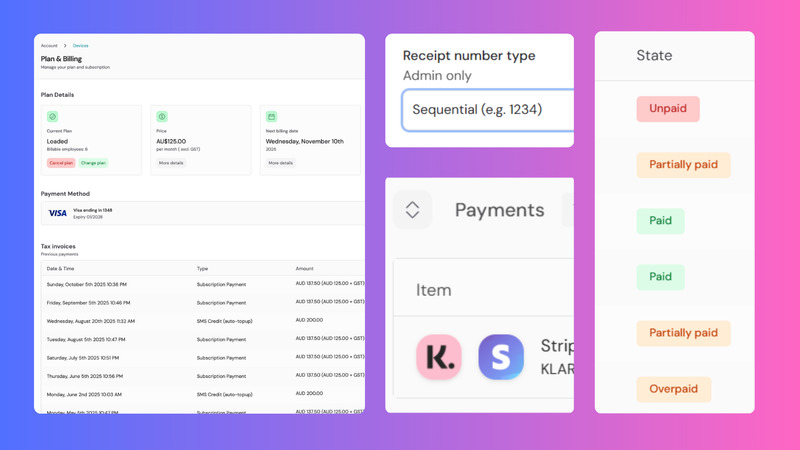Click the Partially paid badge below Unpaid
Screen dimensions: 800x450
(x=683, y=165)
